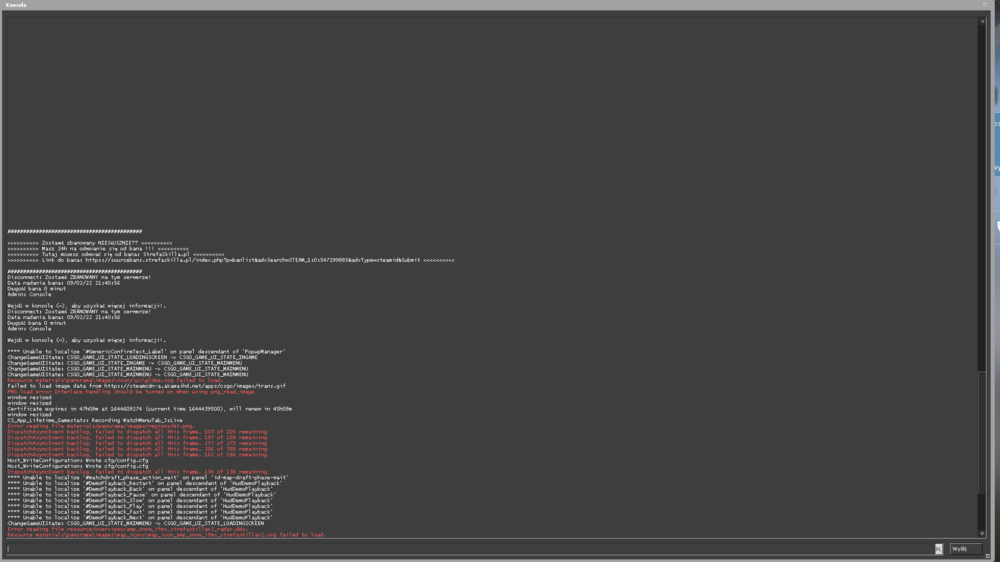Click the backlog '103 of 105 remaining' line
Screen dimensions: 1000x562
[137, 432]
